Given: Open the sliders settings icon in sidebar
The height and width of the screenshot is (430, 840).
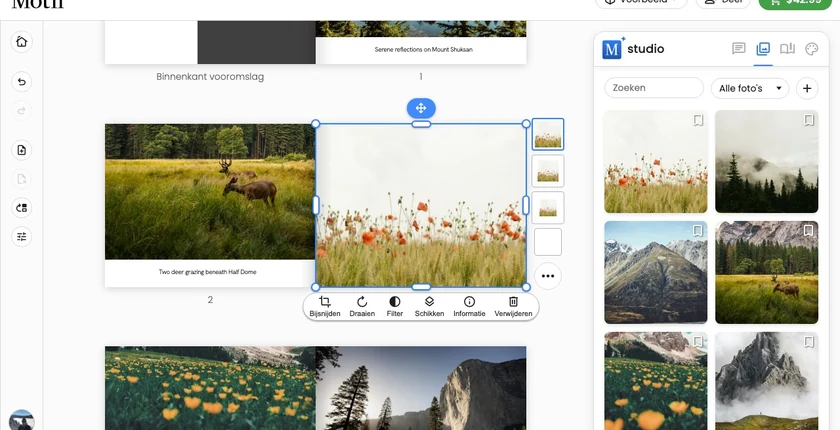Looking at the screenshot, I should [x=21, y=237].
